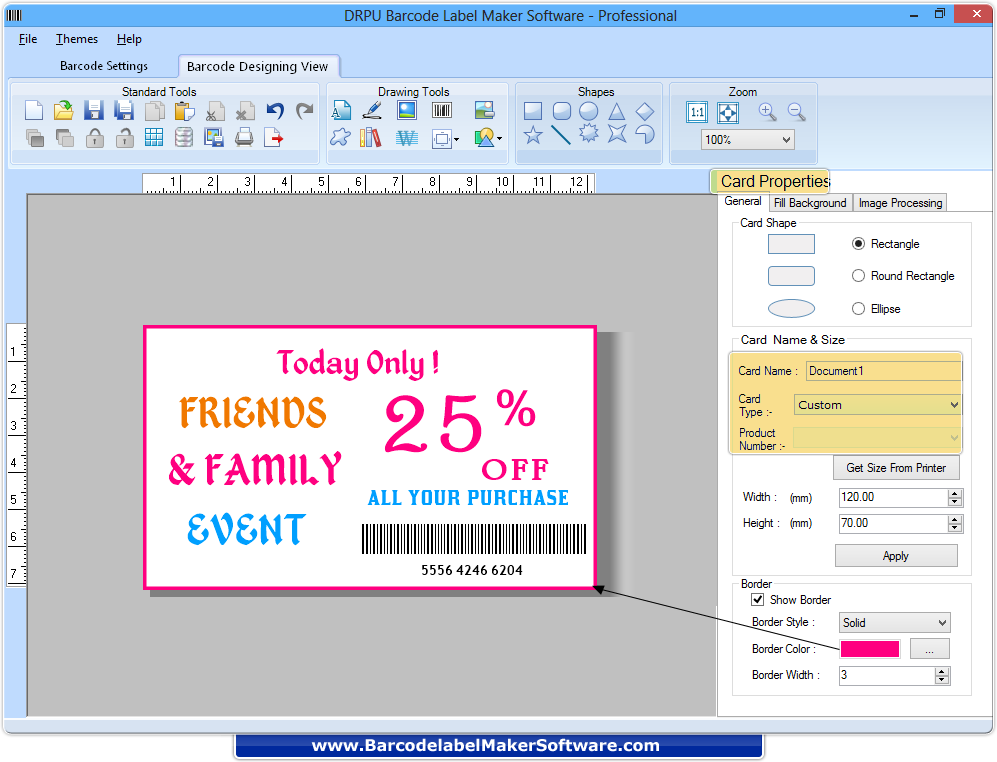Draw a five-point star from Shapes
The width and height of the screenshot is (997, 762).
pyautogui.click(x=533, y=135)
